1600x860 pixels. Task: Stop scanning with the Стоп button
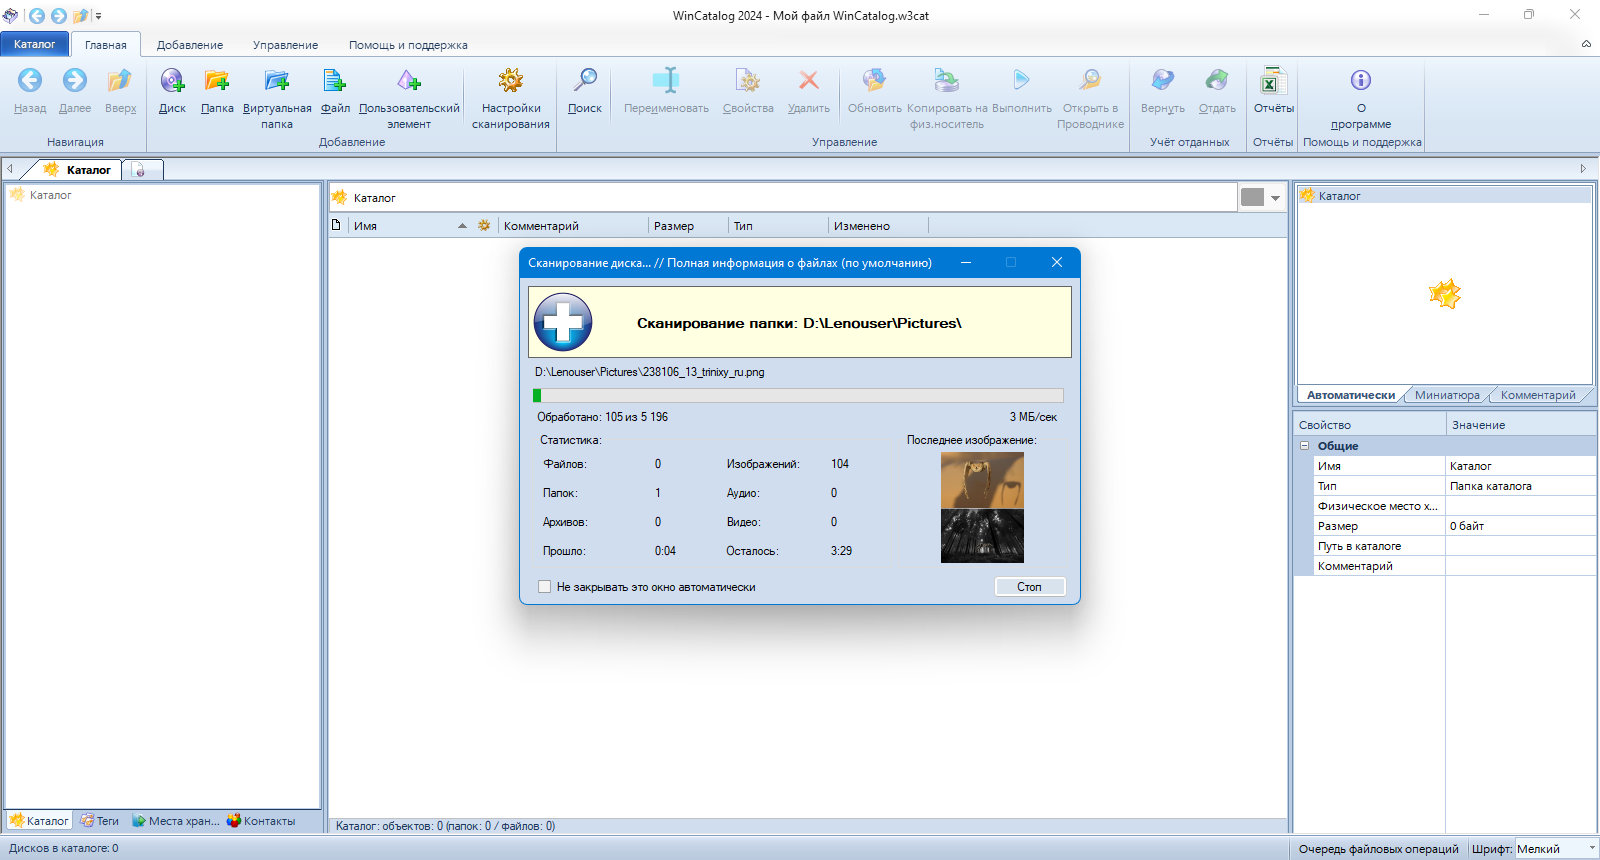1030,587
